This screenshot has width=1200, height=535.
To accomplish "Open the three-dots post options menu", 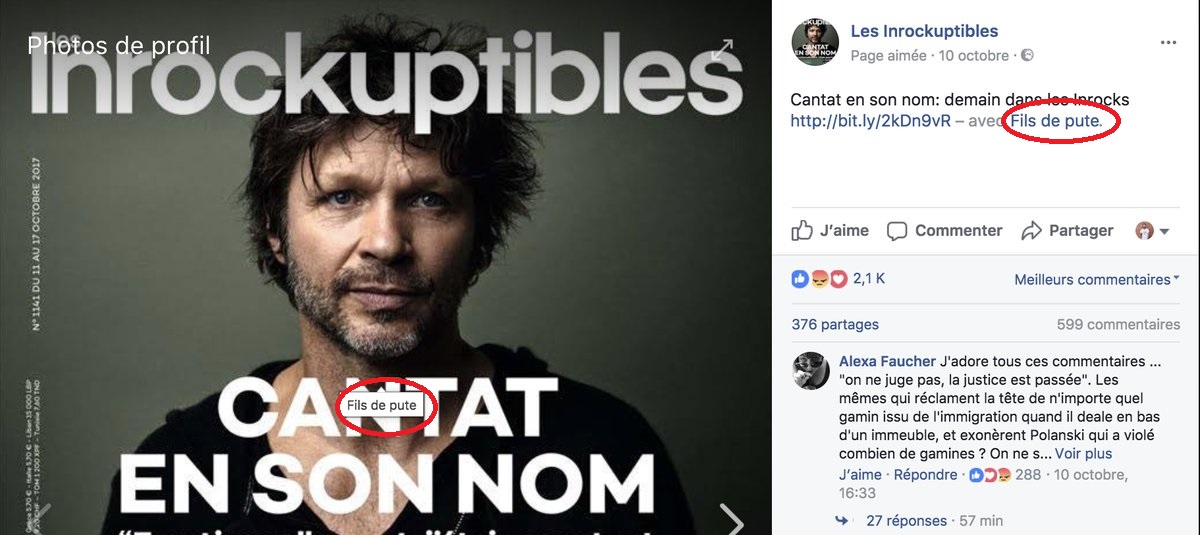I will [1168, 43].
